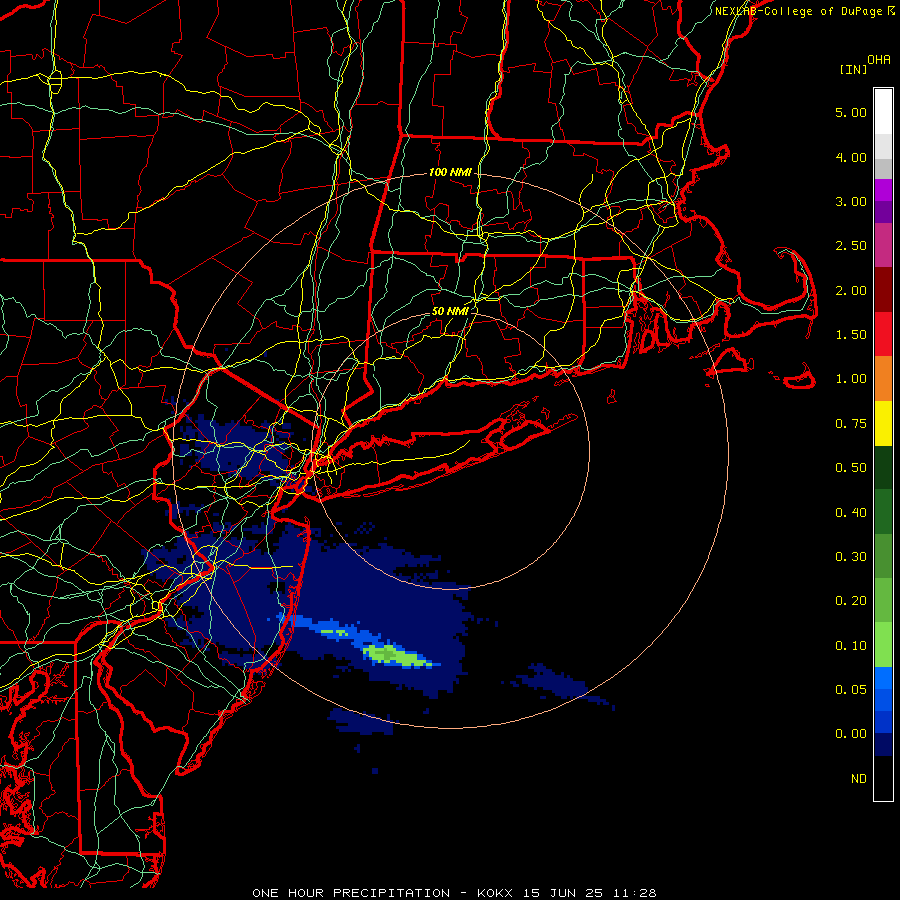The height and width of the screenshot is (900, 900).
Task: Click the 1.00 legend value
Action: [x=851, y=379]
